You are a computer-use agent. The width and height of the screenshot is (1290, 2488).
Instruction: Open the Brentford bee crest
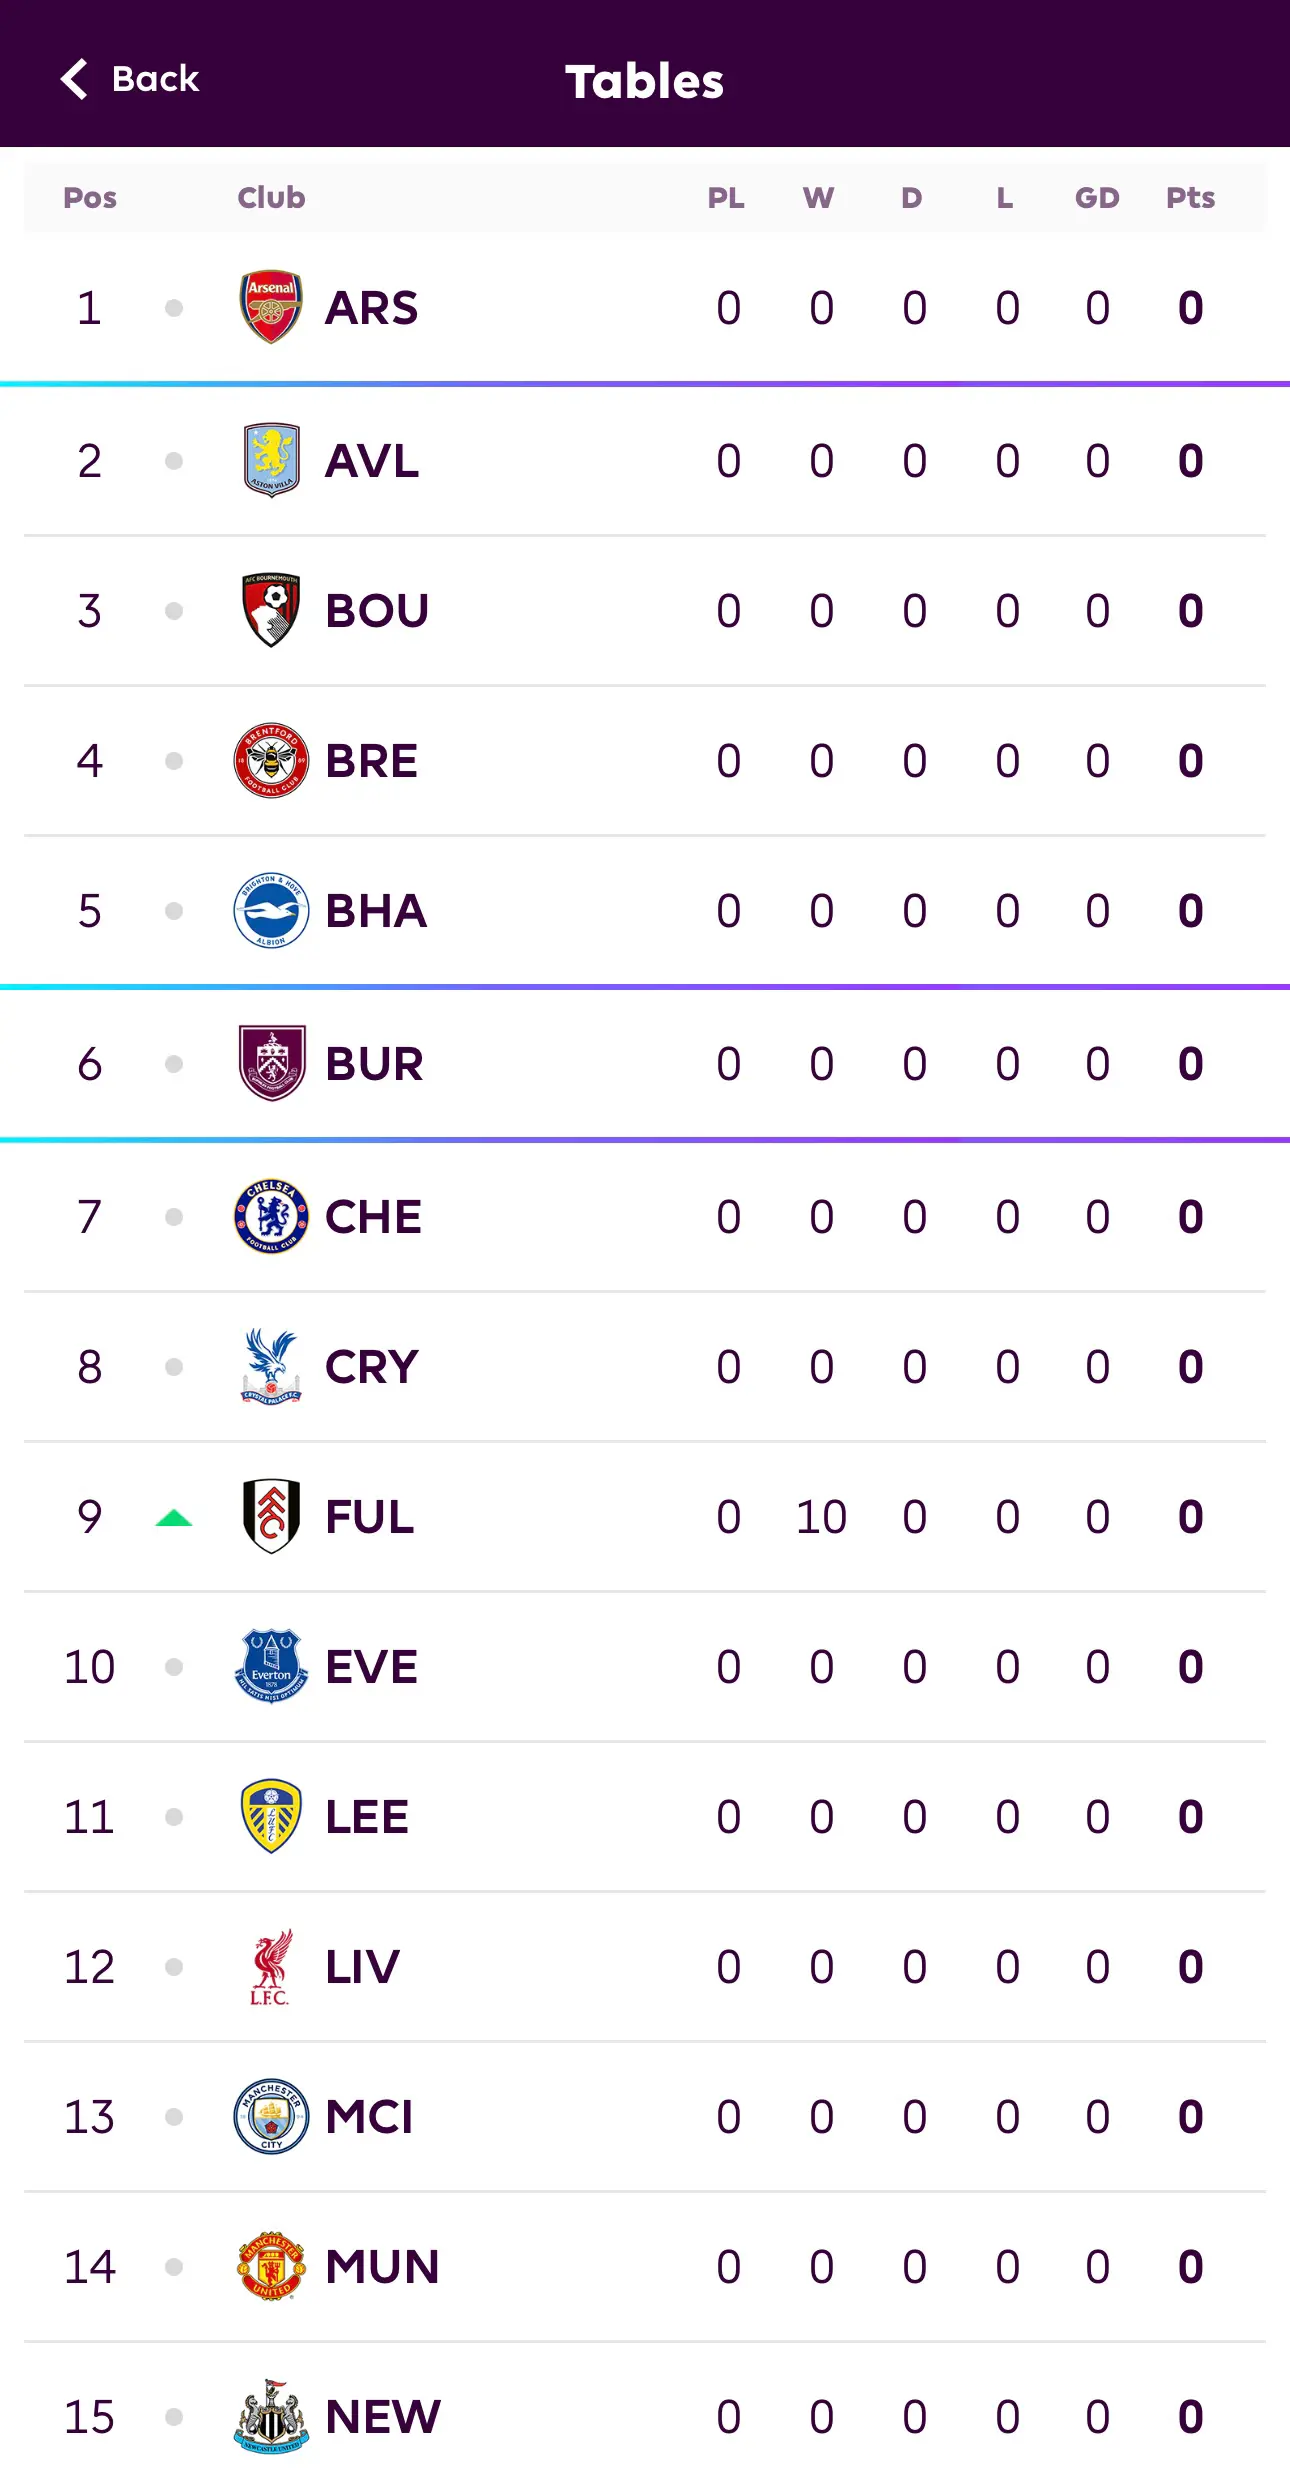pos(271,760)
